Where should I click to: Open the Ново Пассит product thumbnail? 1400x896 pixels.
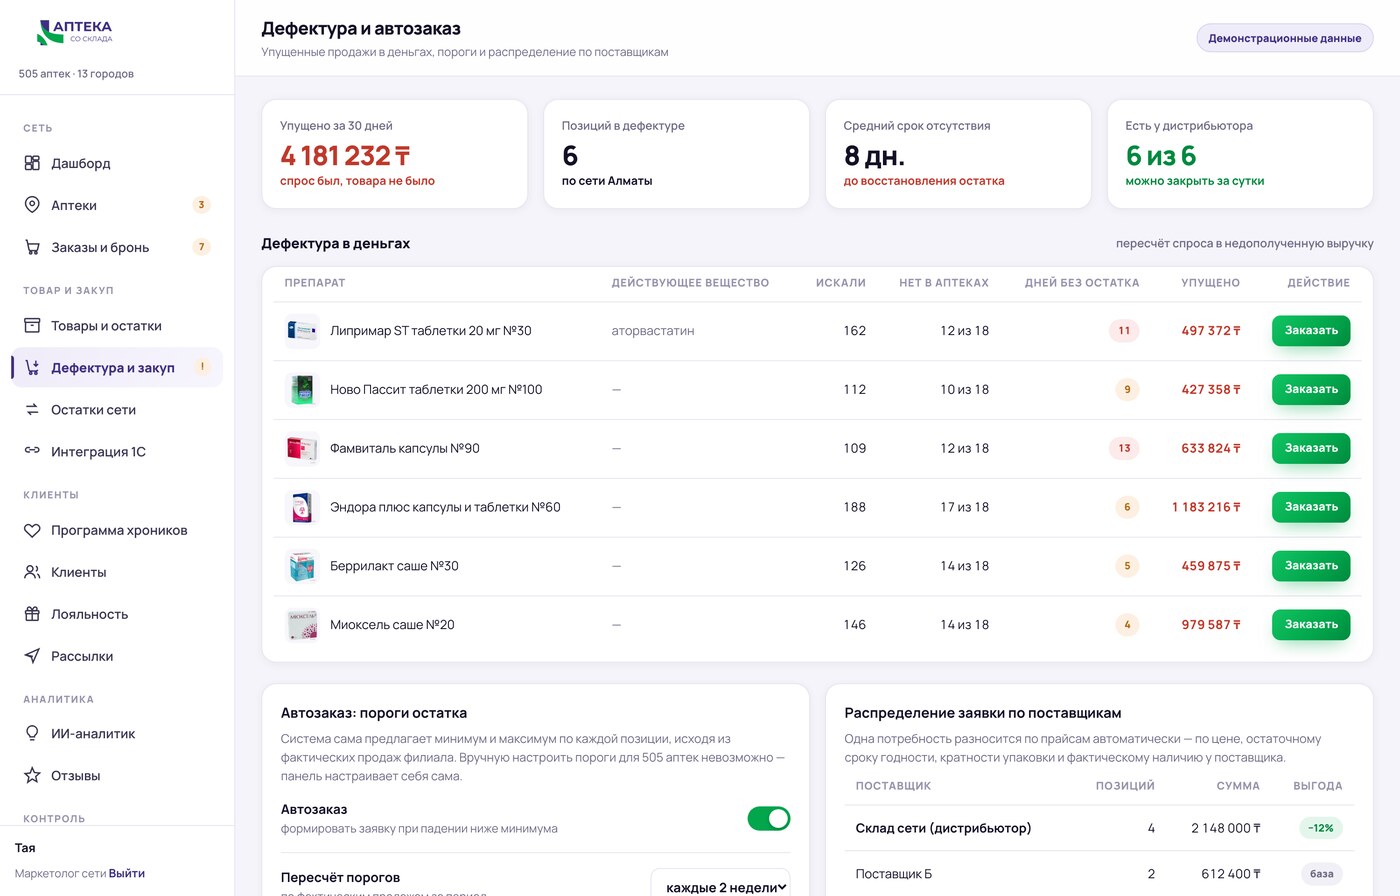click(301, 390)
